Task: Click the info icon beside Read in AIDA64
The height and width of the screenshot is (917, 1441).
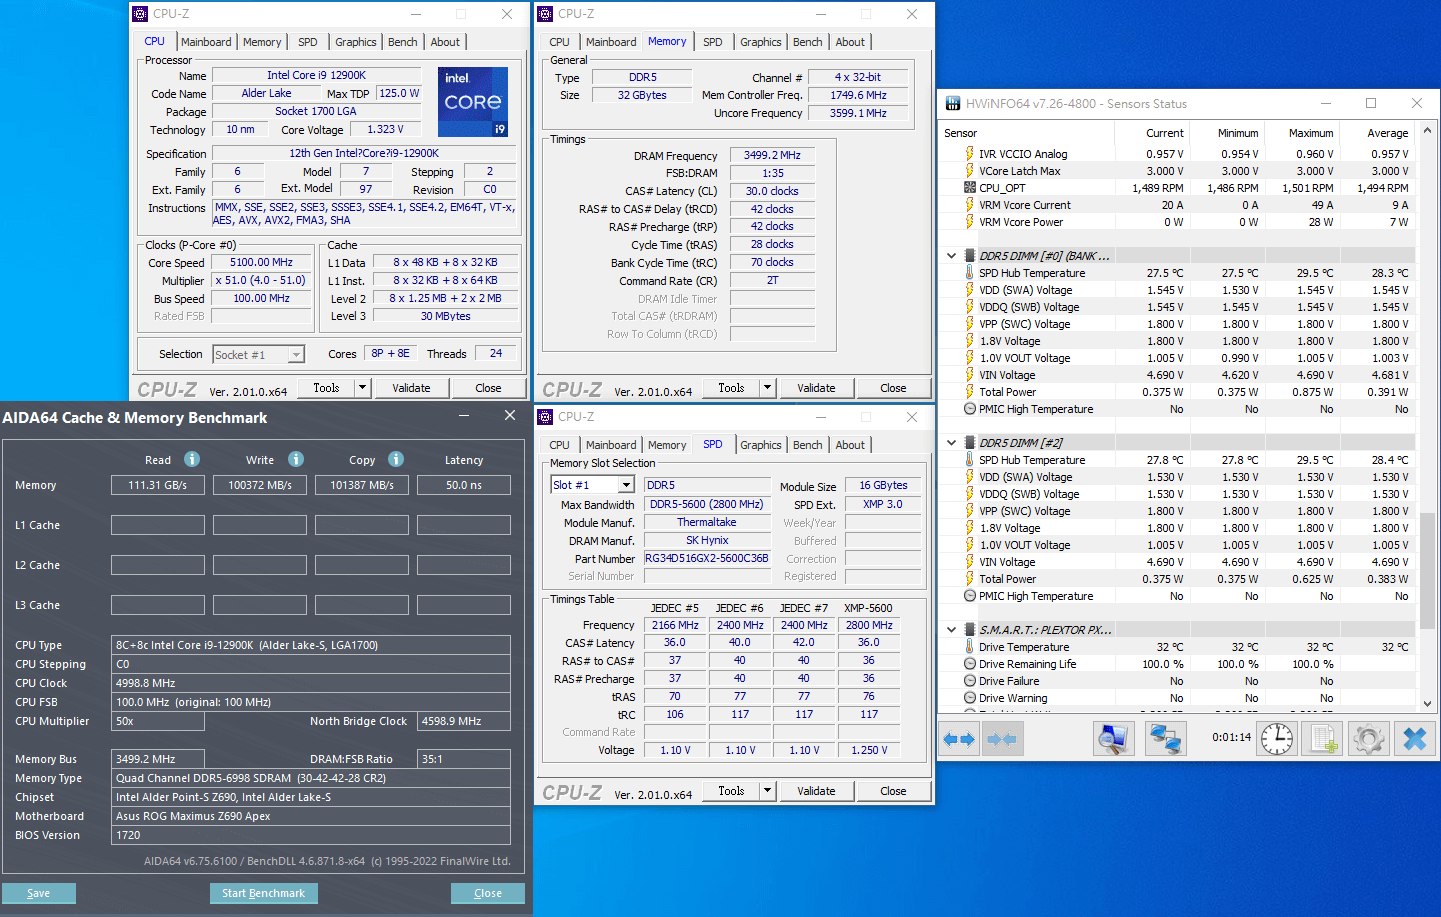Action: click(x=192, y=459)
